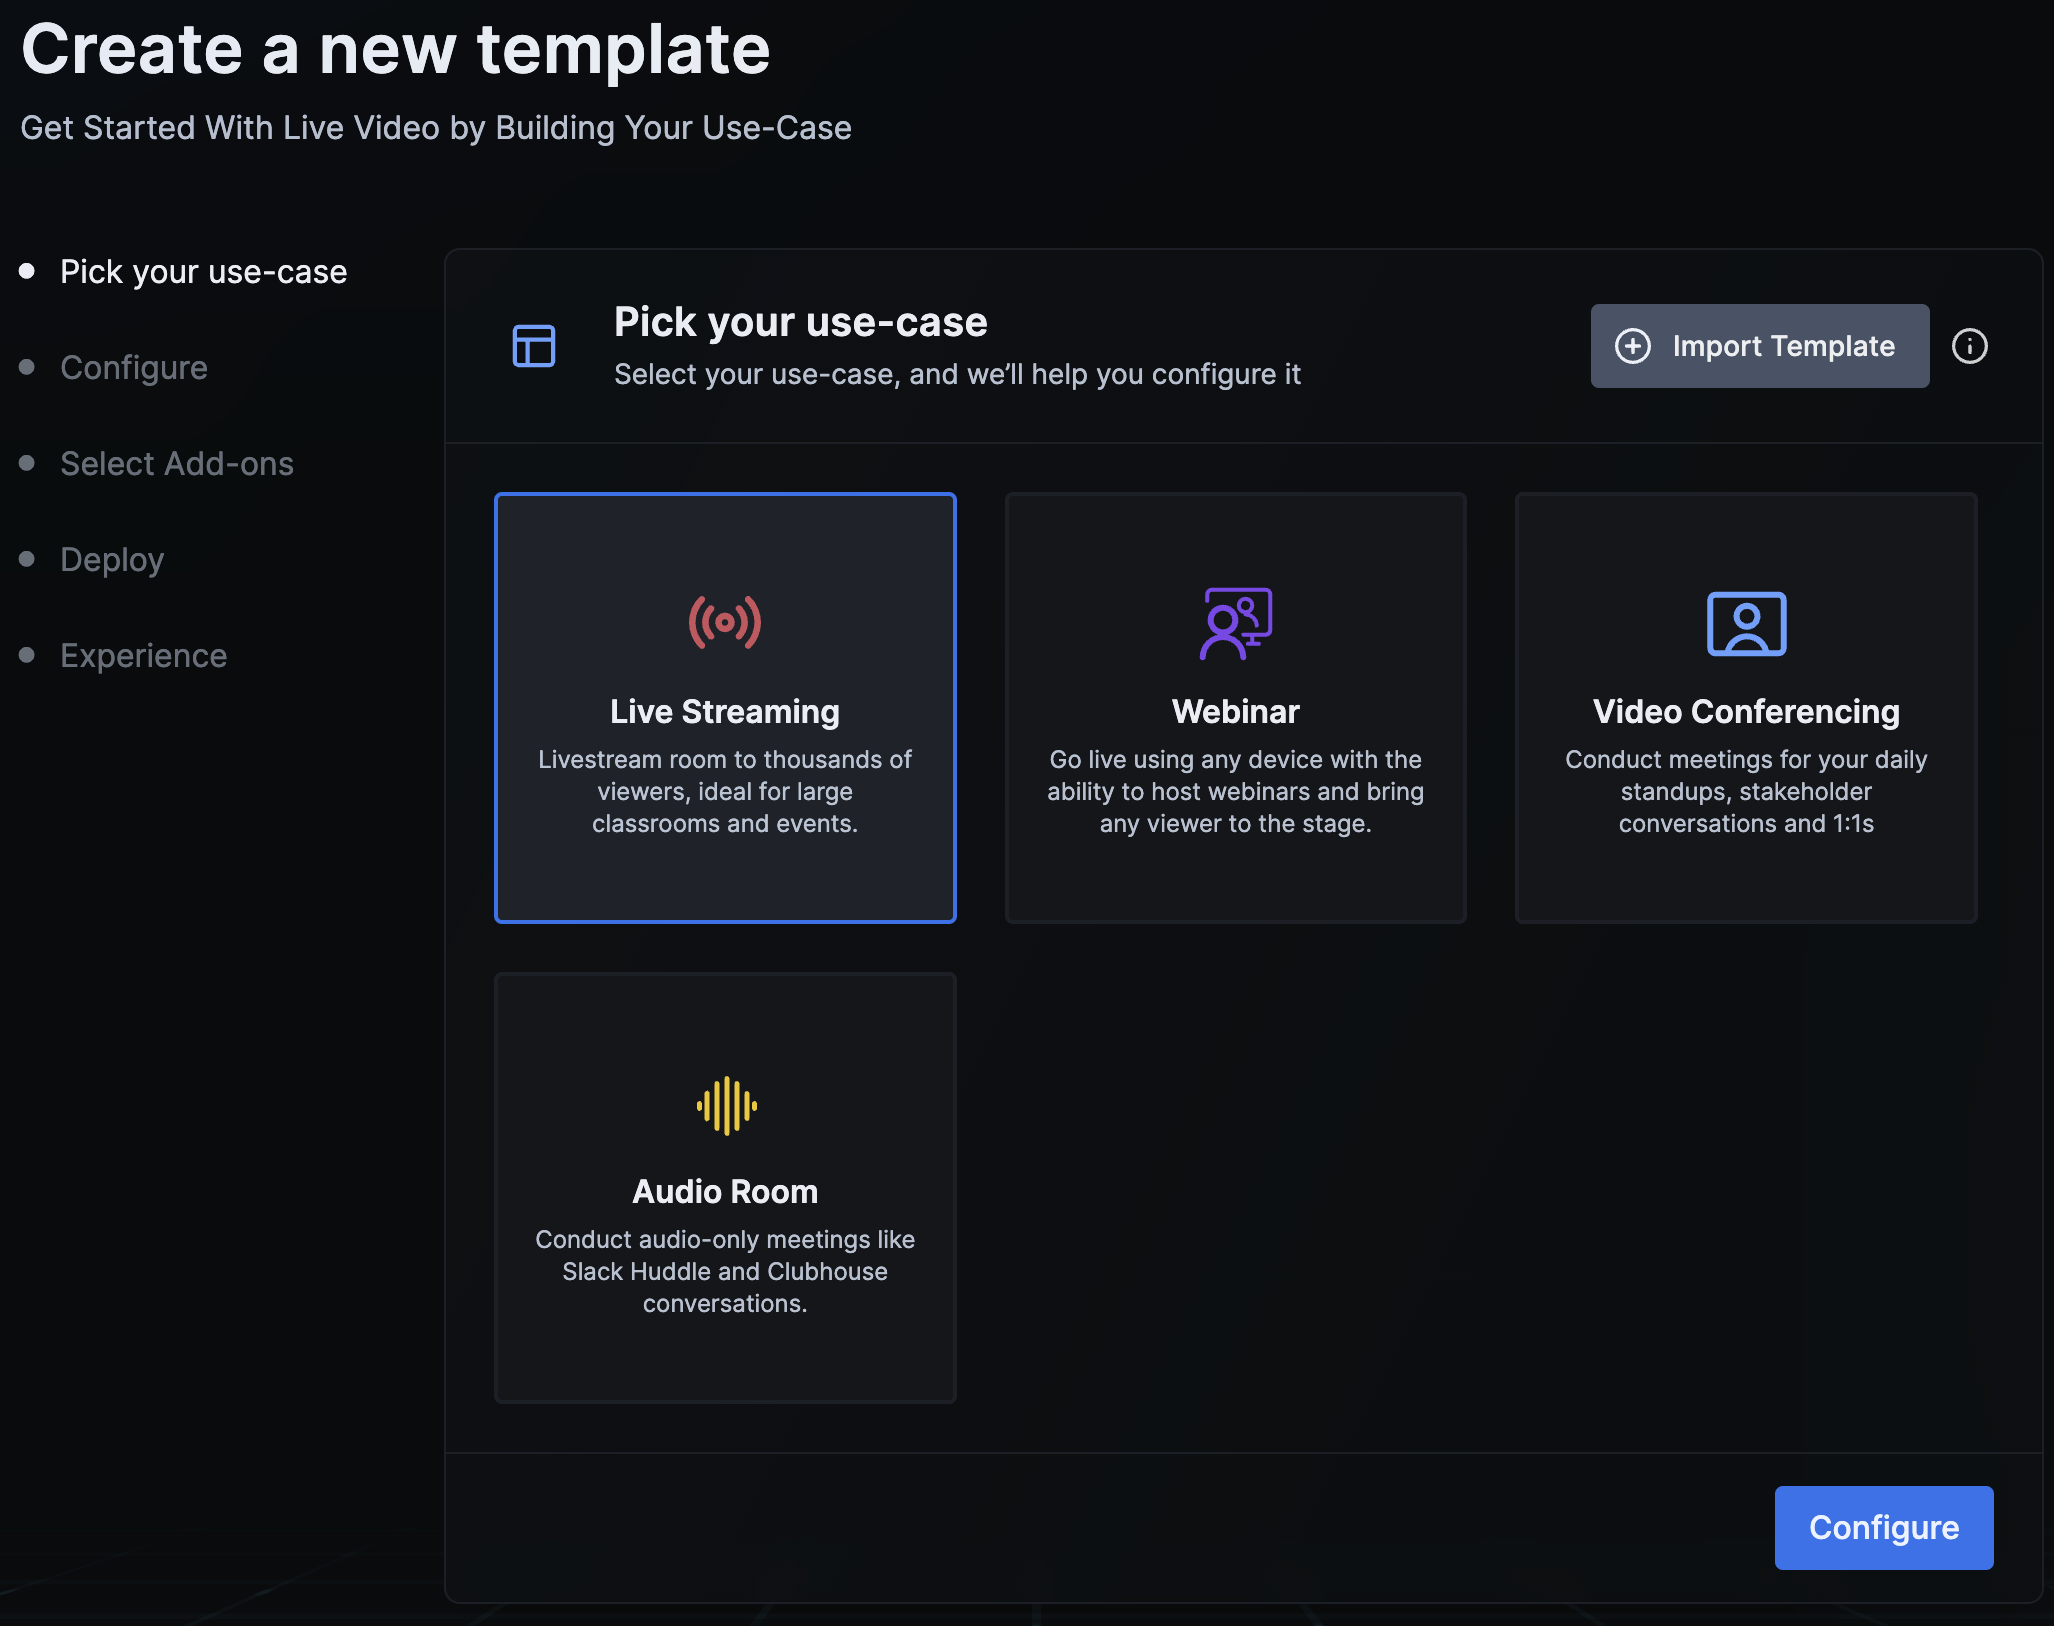The width and height of the screenshot is (2054, 1626).
Task: Open the Experience step in sidebar
Action: point(144,656)
